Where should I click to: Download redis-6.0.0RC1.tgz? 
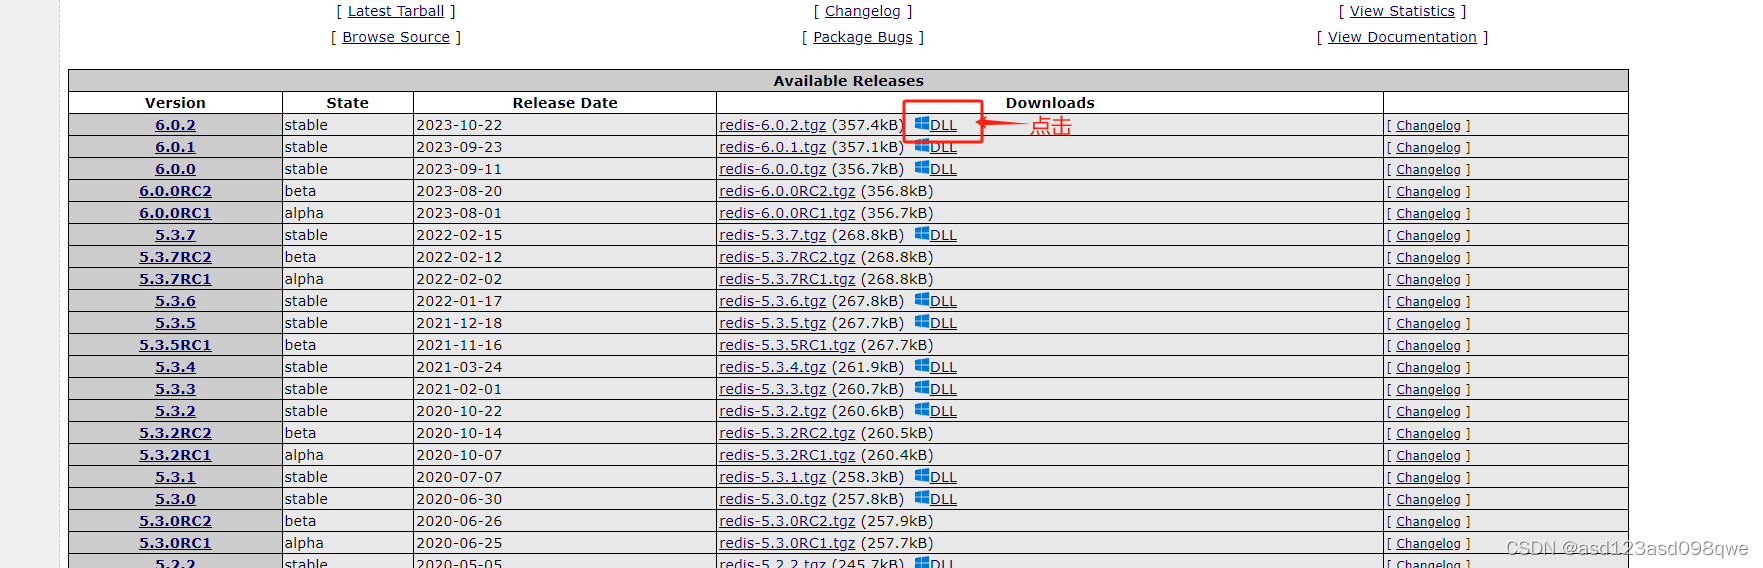(x=787, y=213)
